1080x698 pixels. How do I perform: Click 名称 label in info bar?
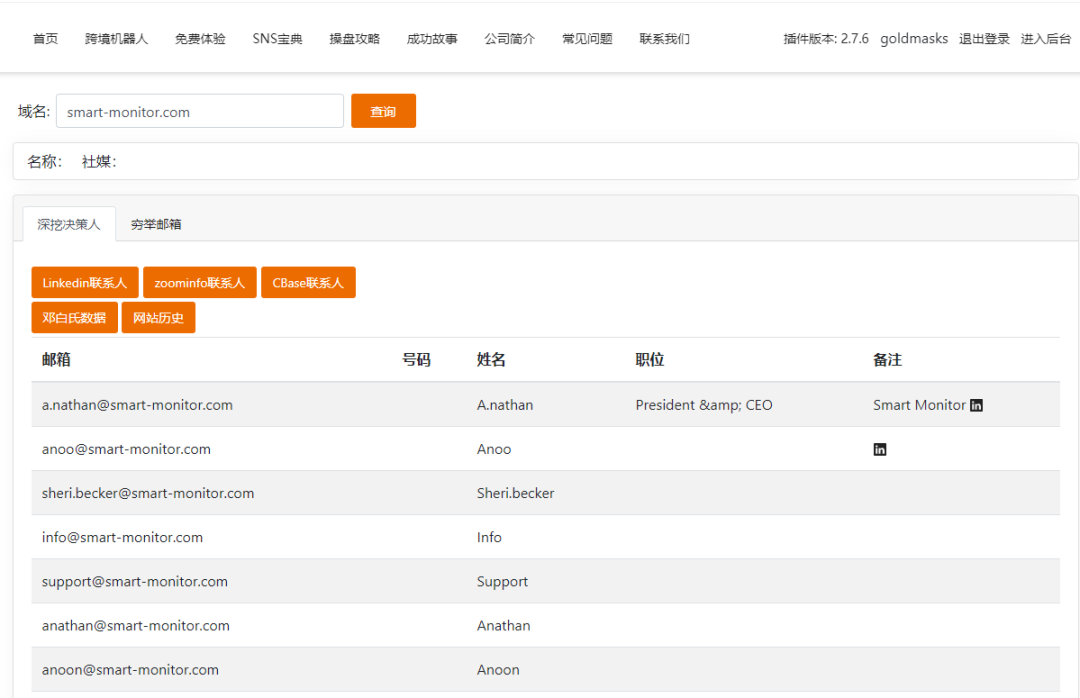pyautogui.click(x=44, y=161)
